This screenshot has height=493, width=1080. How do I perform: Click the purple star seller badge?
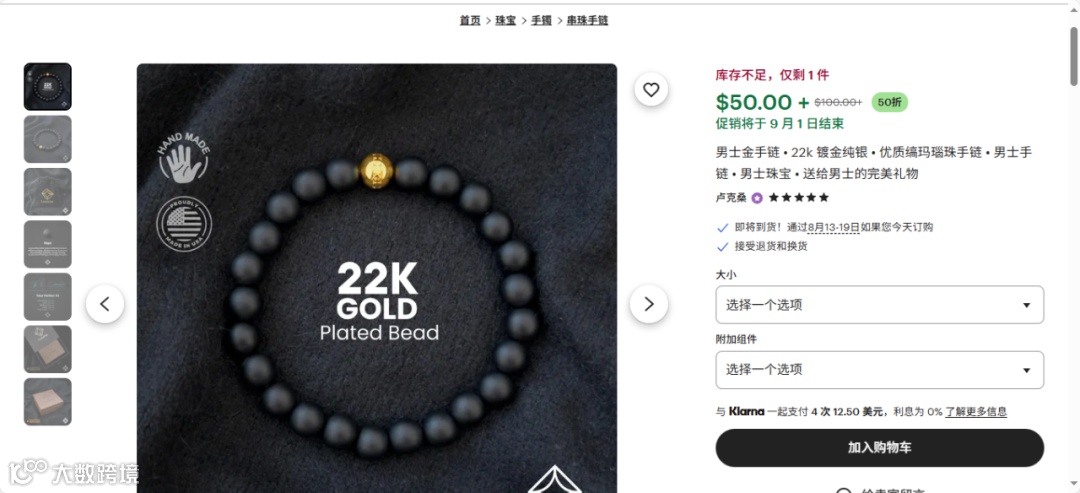pos(757,198)
